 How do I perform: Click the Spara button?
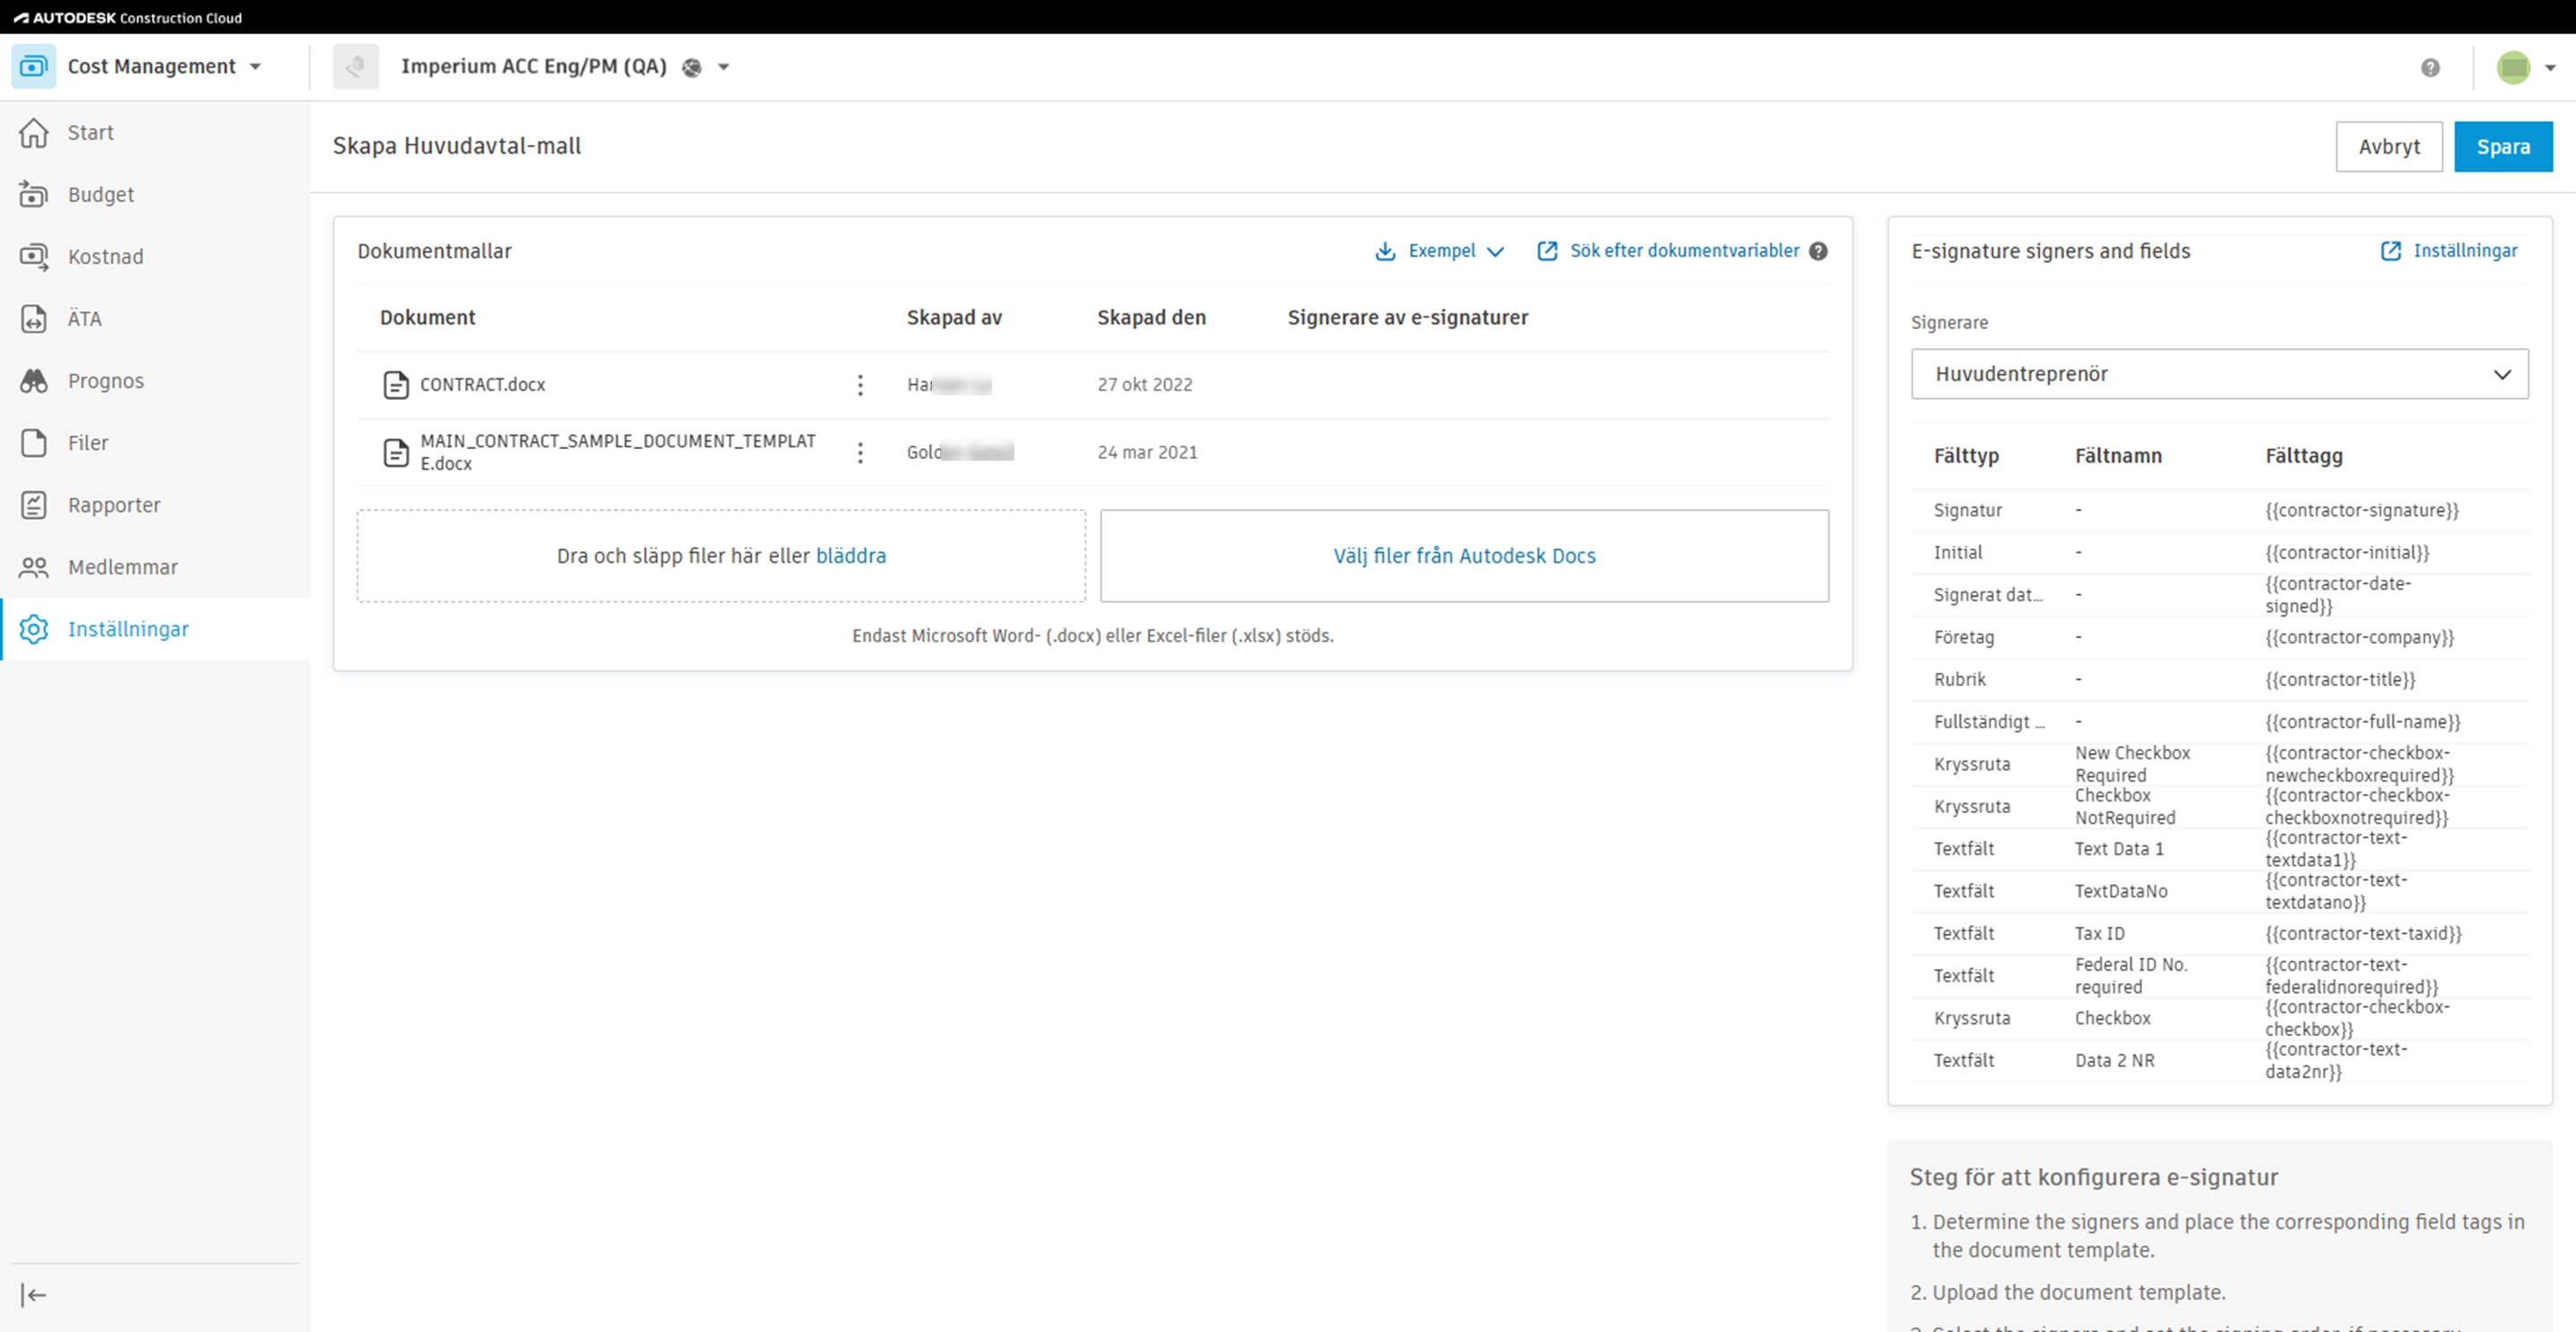(x=2502, y=147)
